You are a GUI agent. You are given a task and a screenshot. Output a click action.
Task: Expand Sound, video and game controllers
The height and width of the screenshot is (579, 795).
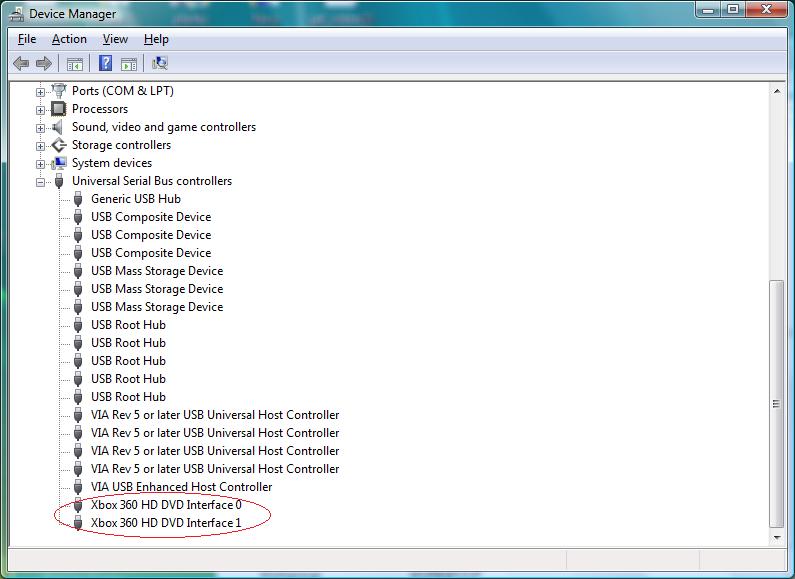40,128
